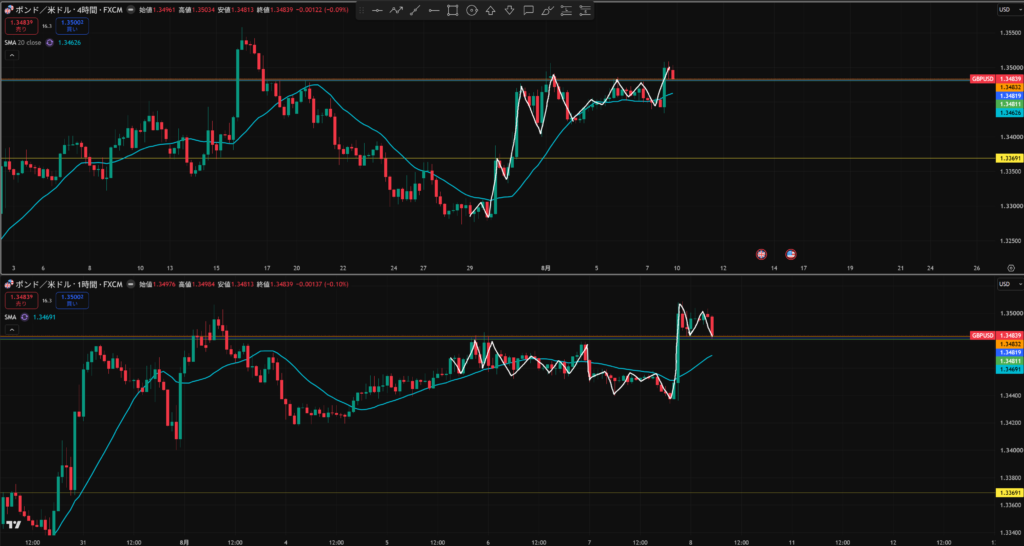Click the high price 1.35034 in top header
Image resolution: width=1024 pixels, height=546 pixels.
[x=204, y=10]
